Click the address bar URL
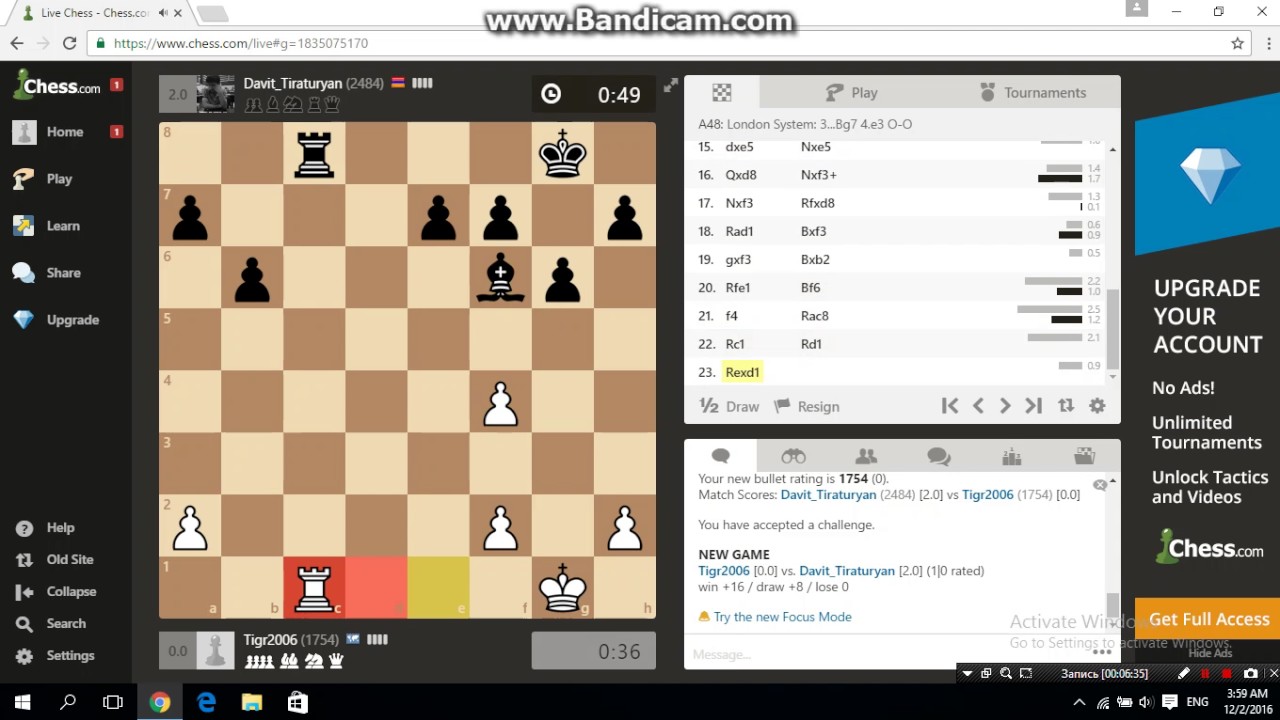The height and width of the screenshot is (720, 1280). [x=241, y=44]
